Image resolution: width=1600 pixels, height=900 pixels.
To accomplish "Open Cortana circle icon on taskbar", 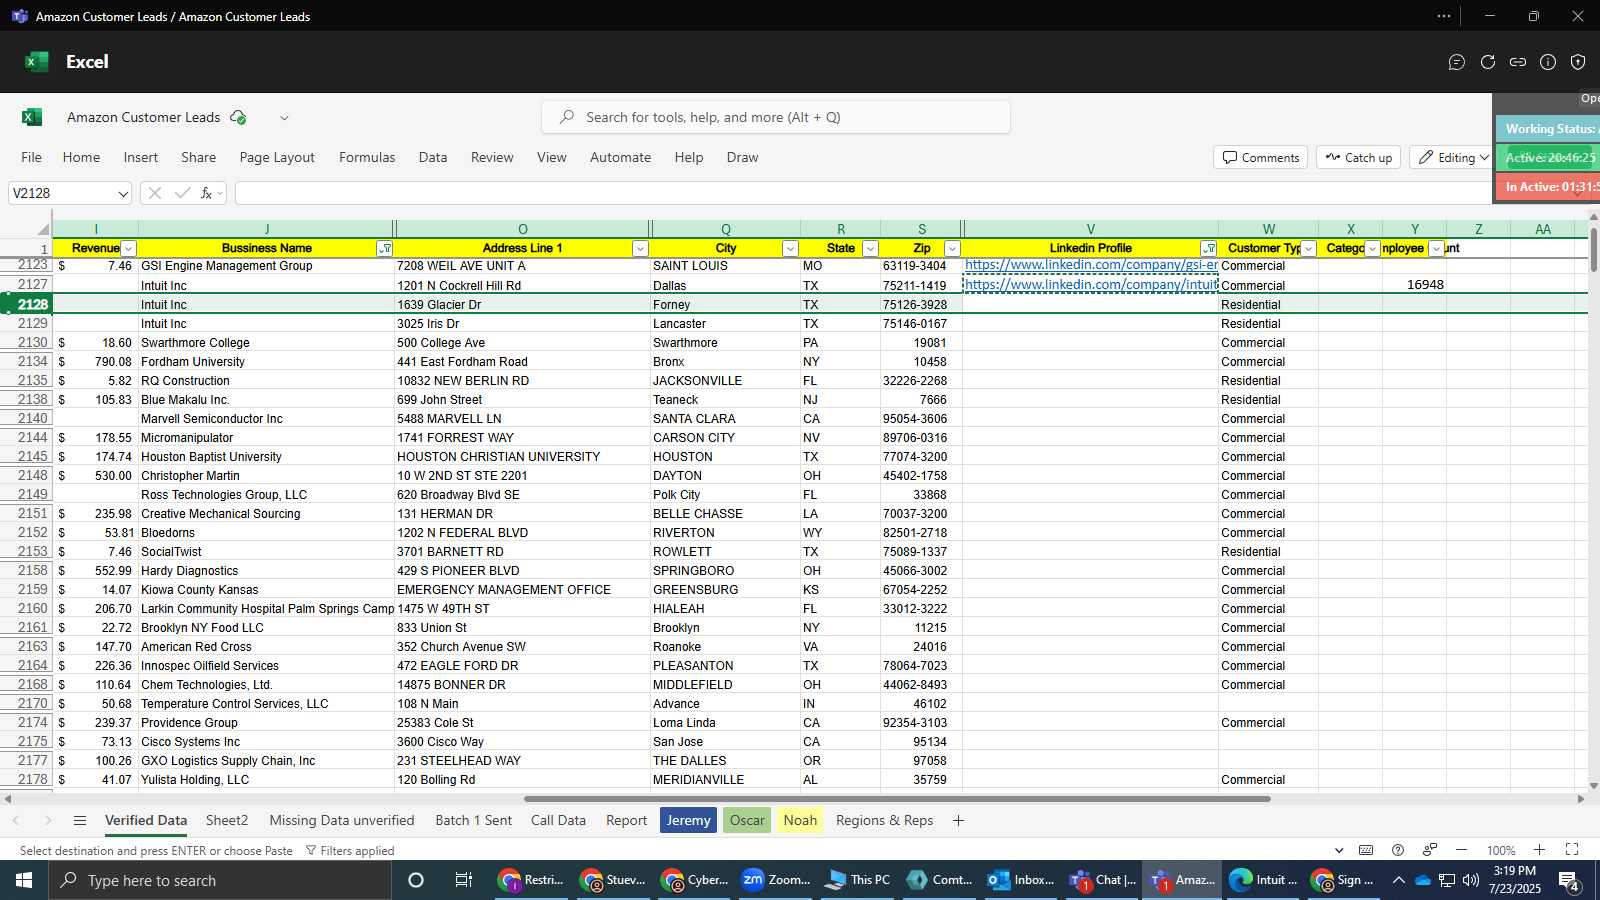I will [416, 880].
